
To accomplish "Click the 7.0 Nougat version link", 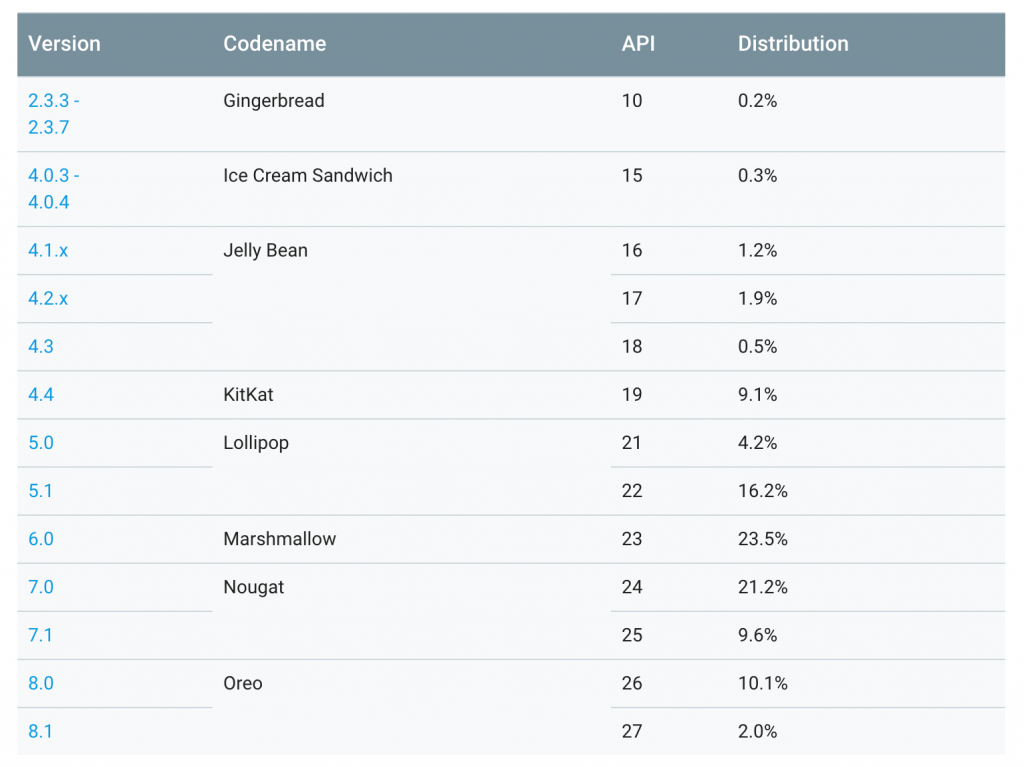I will (x=41, y=587).
